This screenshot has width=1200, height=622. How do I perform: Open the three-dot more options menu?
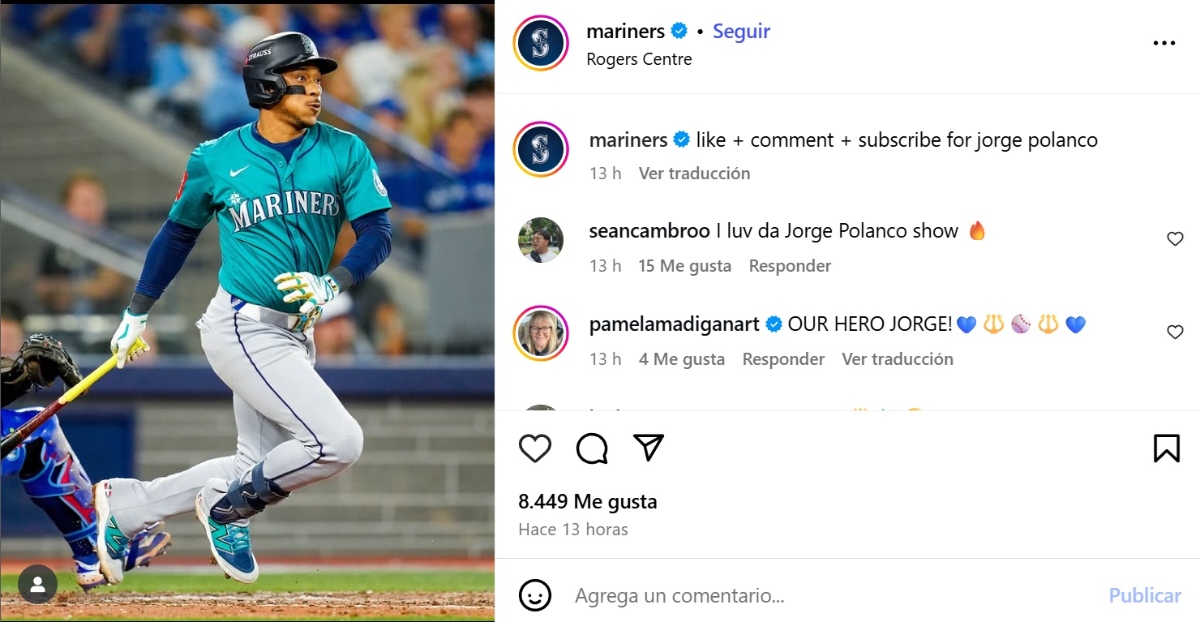(1164, 43)
